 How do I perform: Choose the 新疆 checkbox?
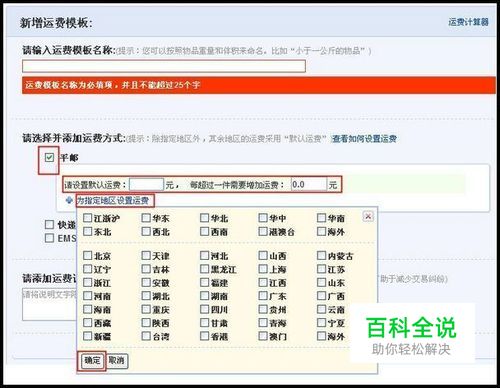click(87, 336)
